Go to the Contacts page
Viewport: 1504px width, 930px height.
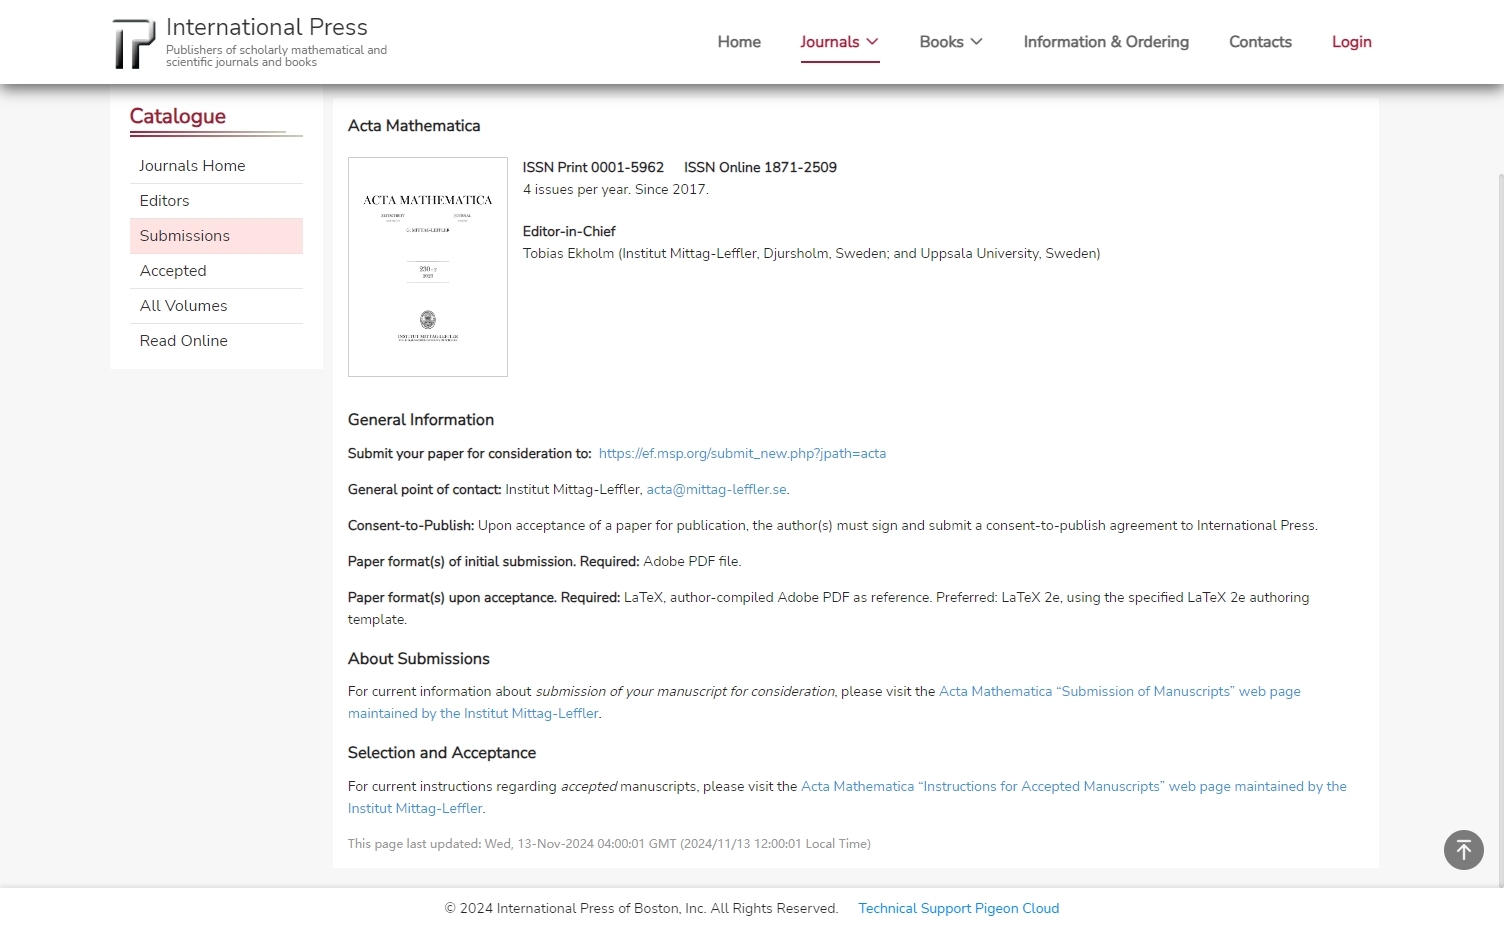pyautogui.click(x=1260, y=42)
